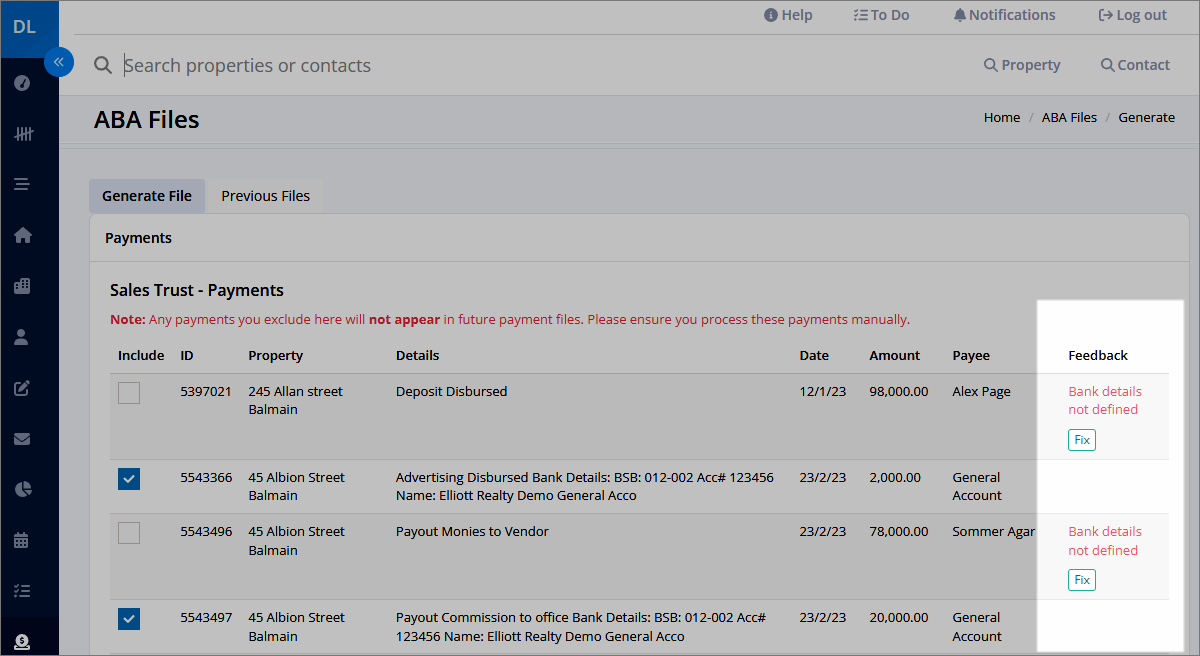This screenshot has height=656, width=1200.
Task: Switch to the Previous Files tab
Action: pos(265,196)
